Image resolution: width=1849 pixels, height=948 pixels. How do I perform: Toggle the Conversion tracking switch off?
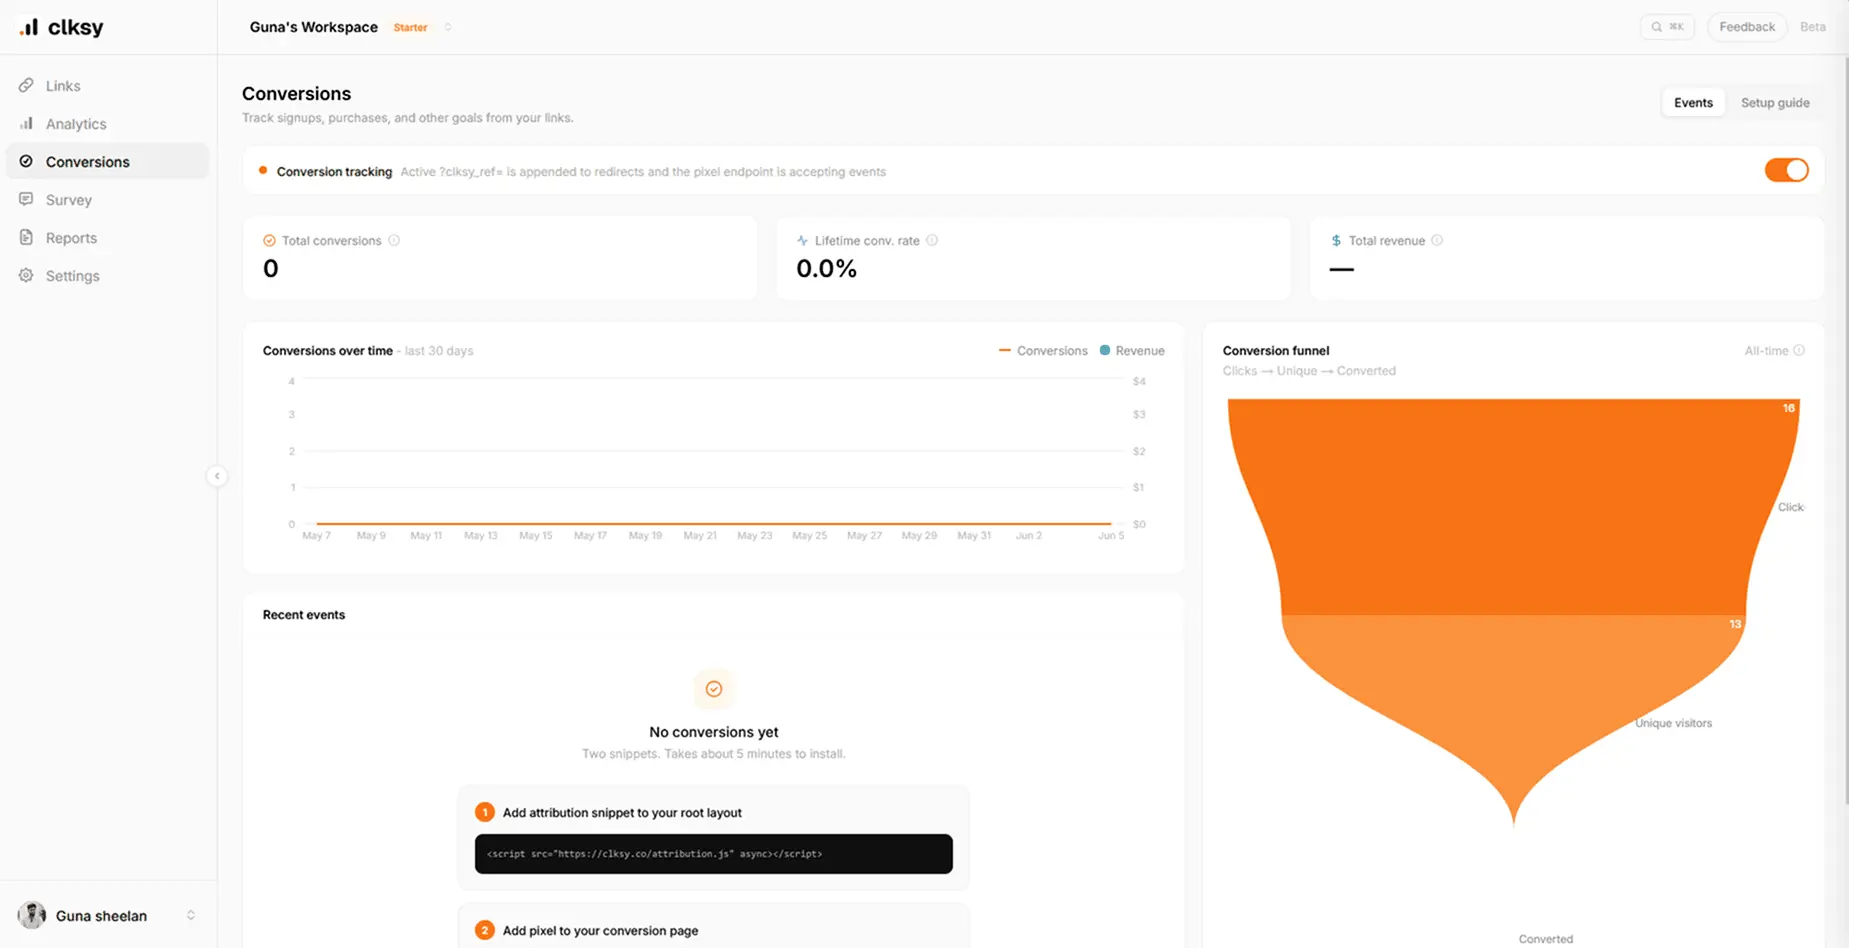pos(1786,170)
